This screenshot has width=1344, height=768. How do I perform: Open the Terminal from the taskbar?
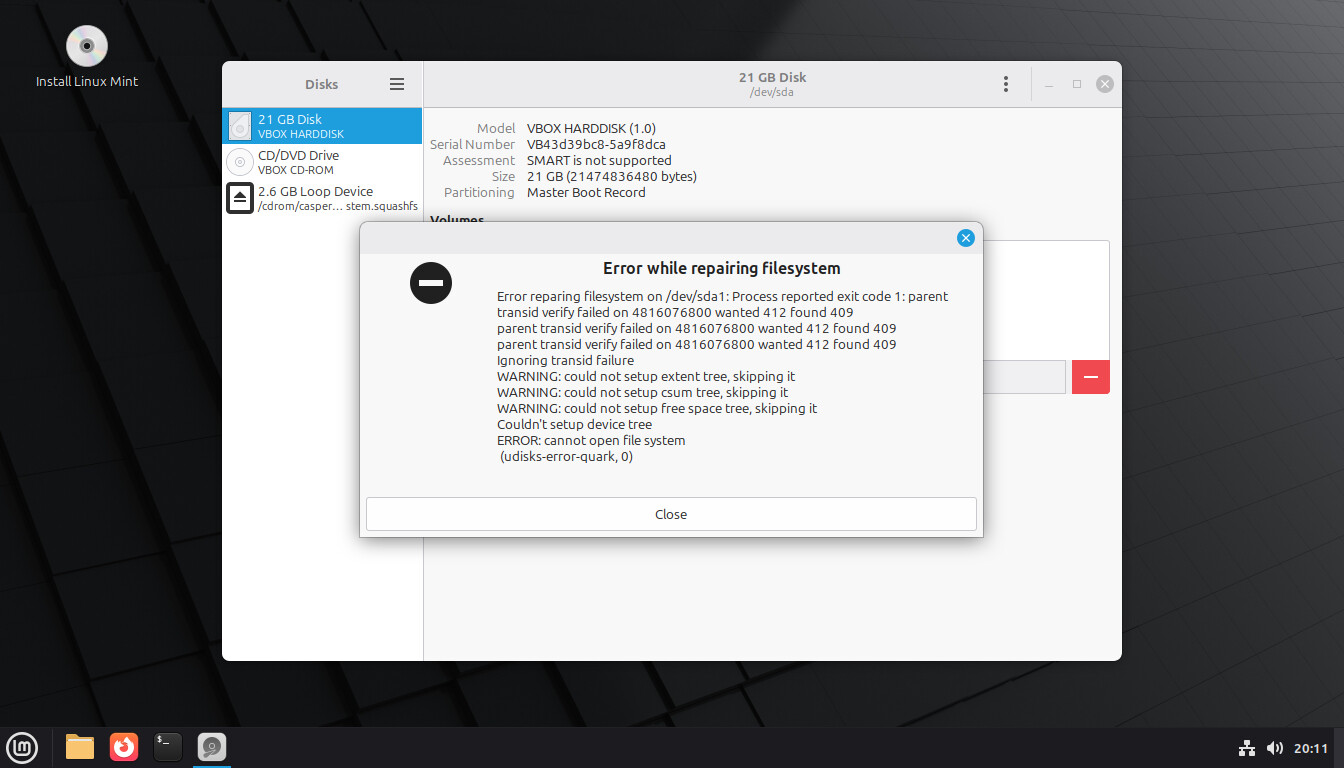point(168,747)
